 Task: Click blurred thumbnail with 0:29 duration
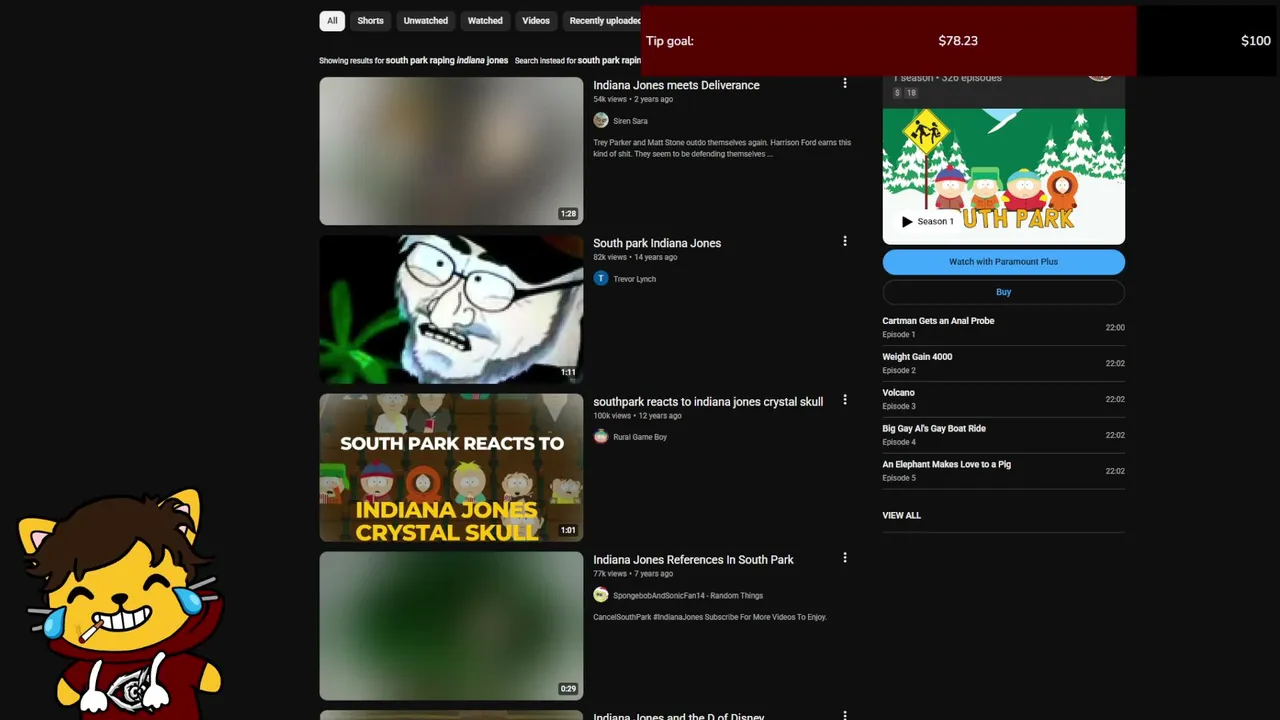[x=451, y=626]
